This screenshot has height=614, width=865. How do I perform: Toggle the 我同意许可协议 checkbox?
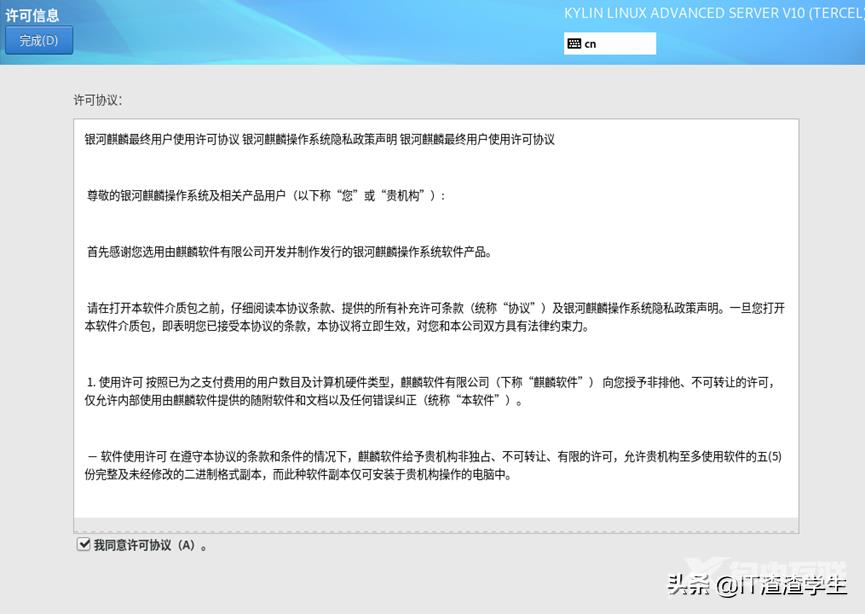point(83,545)
